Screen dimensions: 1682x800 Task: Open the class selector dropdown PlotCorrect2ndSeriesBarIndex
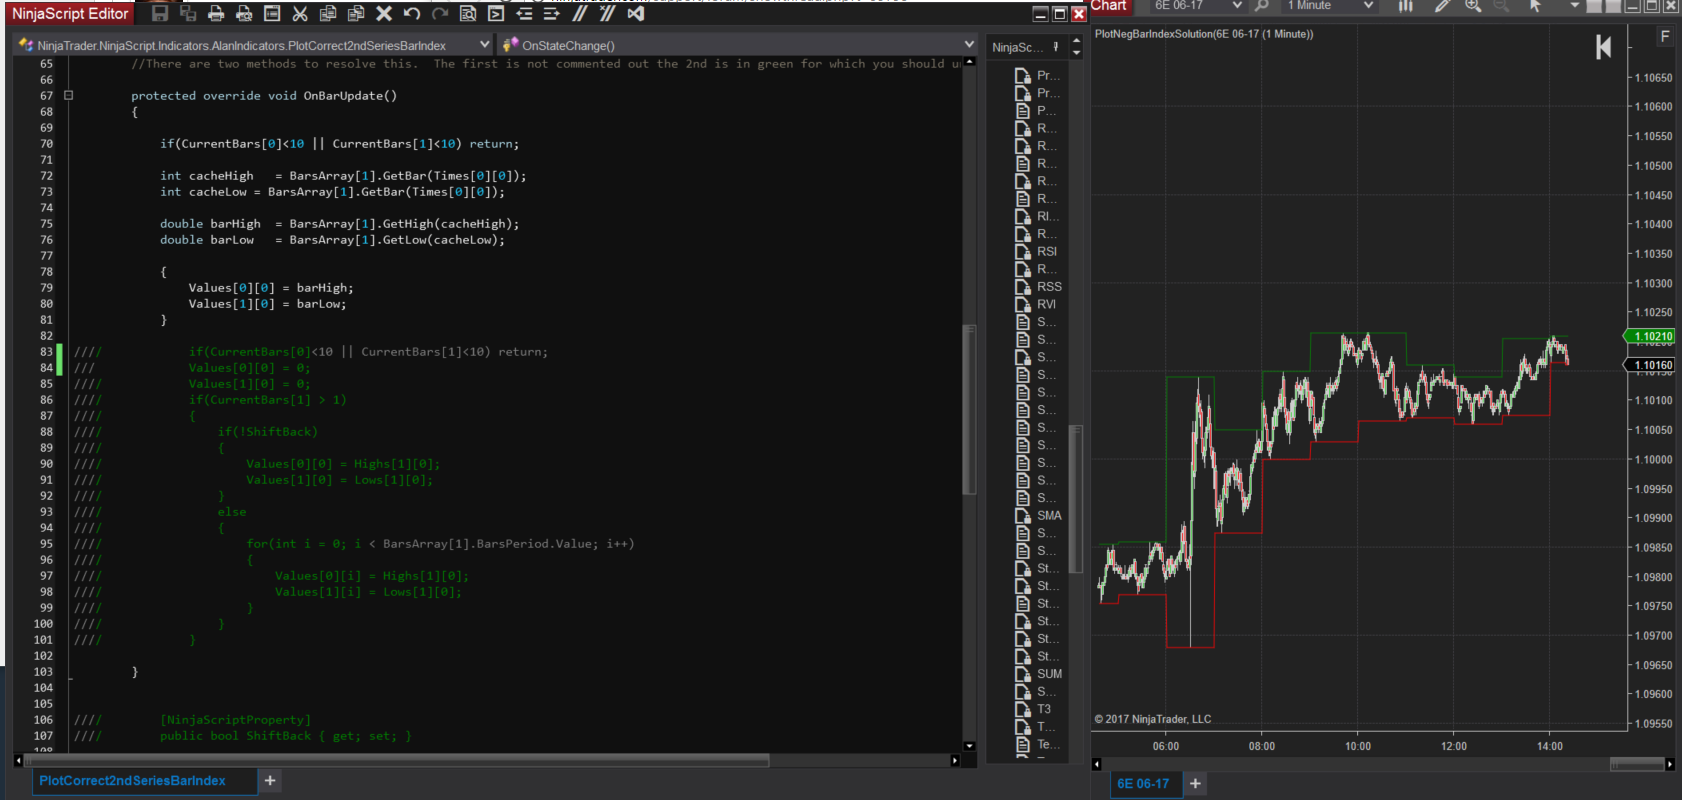(x=255, y=45)
